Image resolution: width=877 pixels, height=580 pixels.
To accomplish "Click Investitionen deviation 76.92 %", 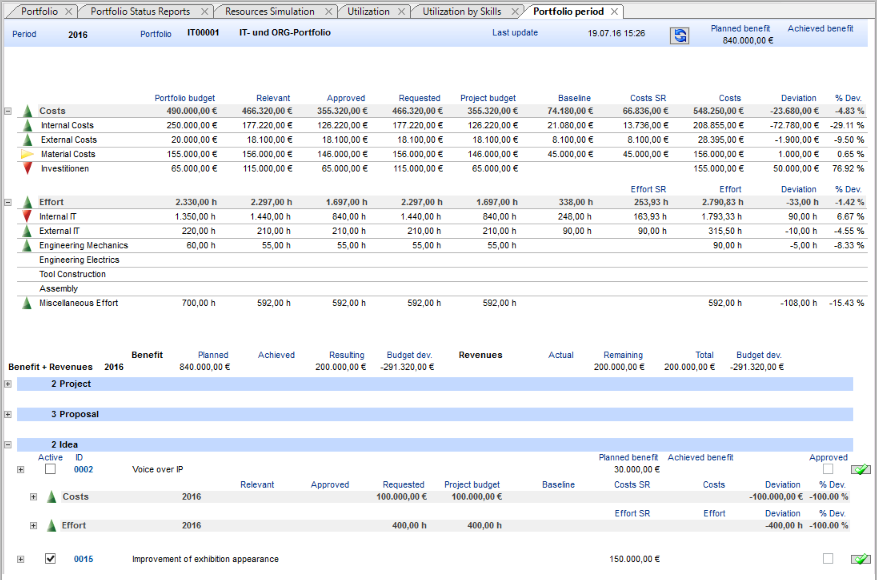I will [x=848, y=168].
